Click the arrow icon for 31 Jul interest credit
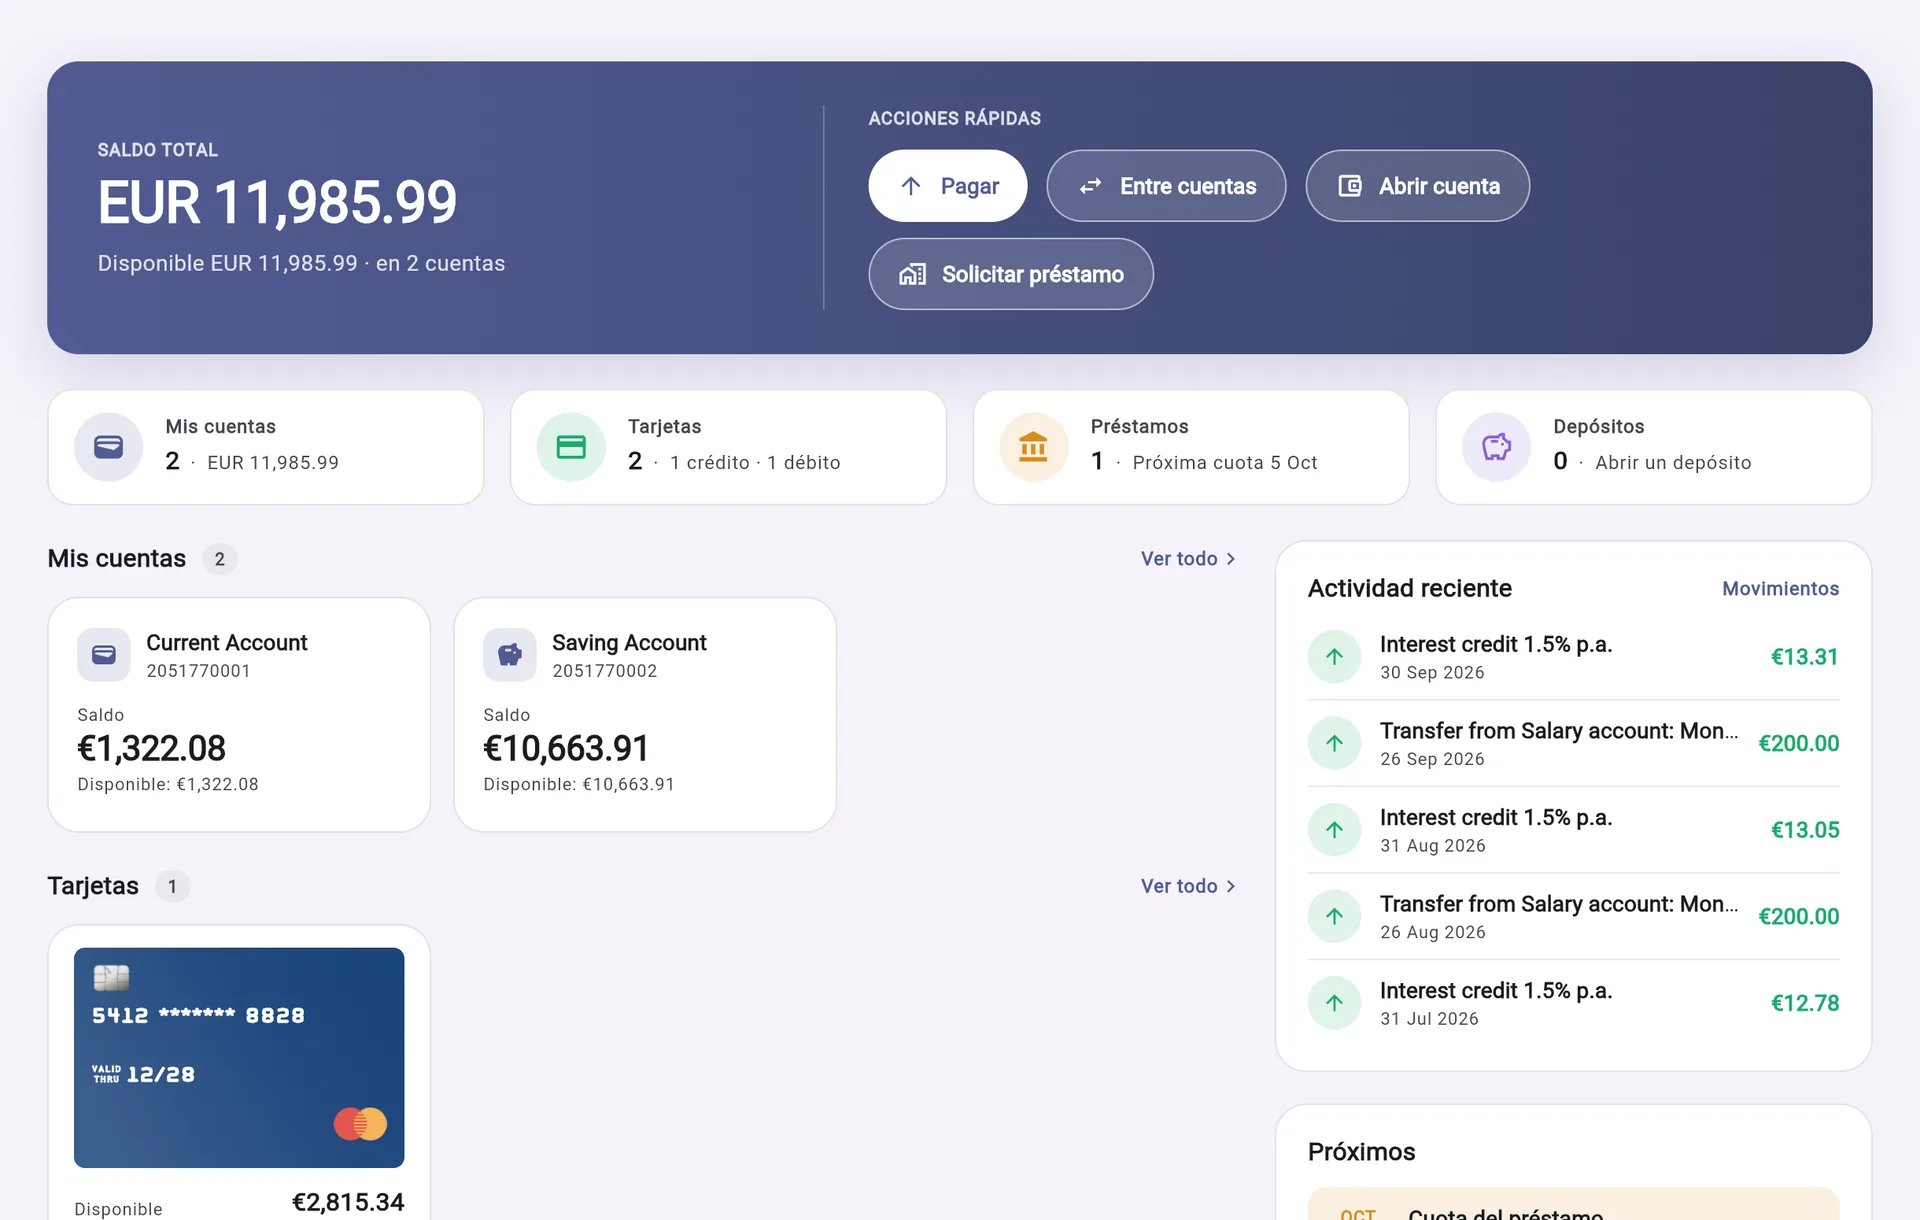 tap(1334, 1003)
